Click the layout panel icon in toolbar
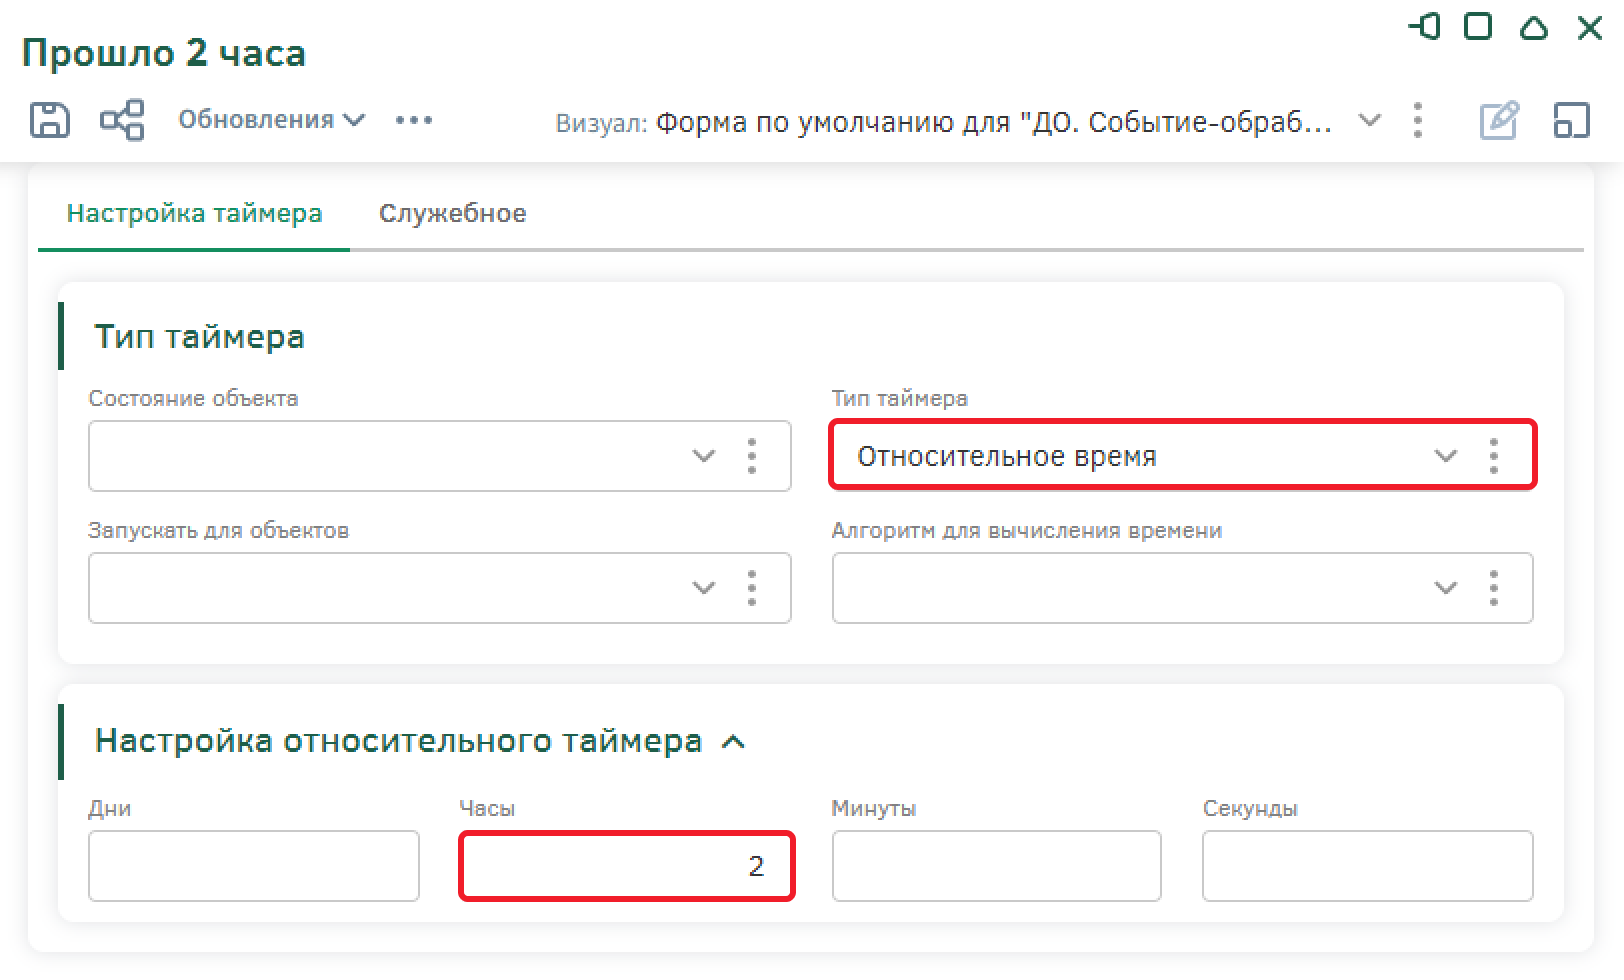This screenshot has height=980, width=1624. (x=1571, y=120)
